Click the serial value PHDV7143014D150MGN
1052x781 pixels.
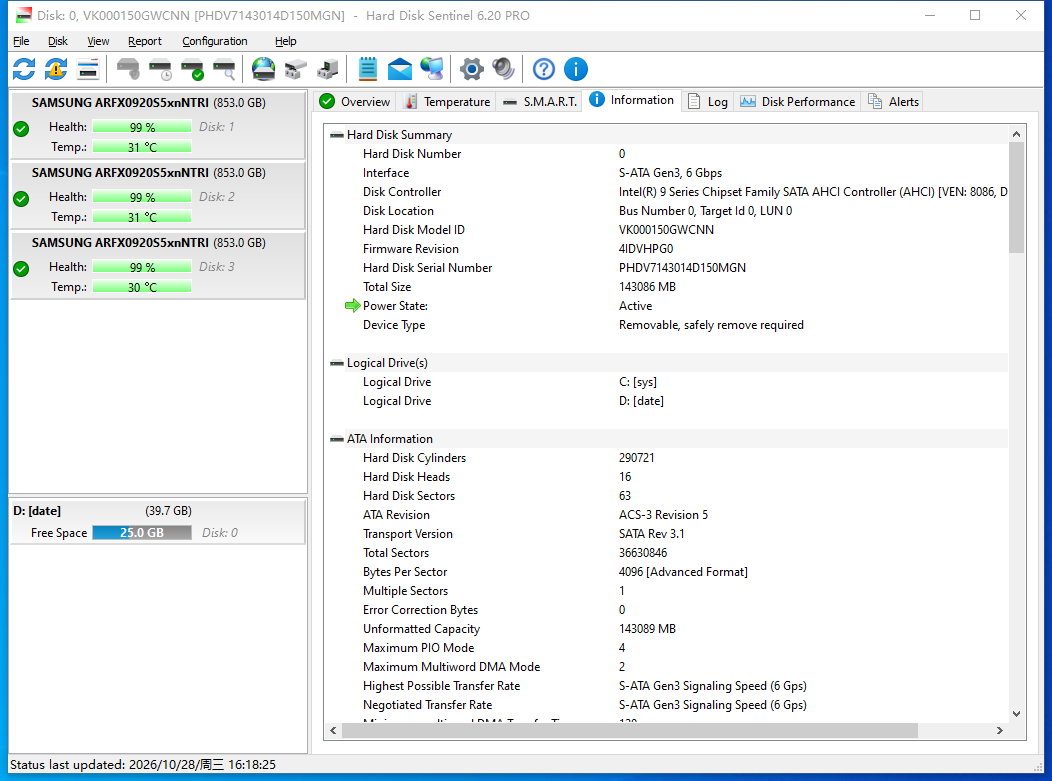(682, 268)
